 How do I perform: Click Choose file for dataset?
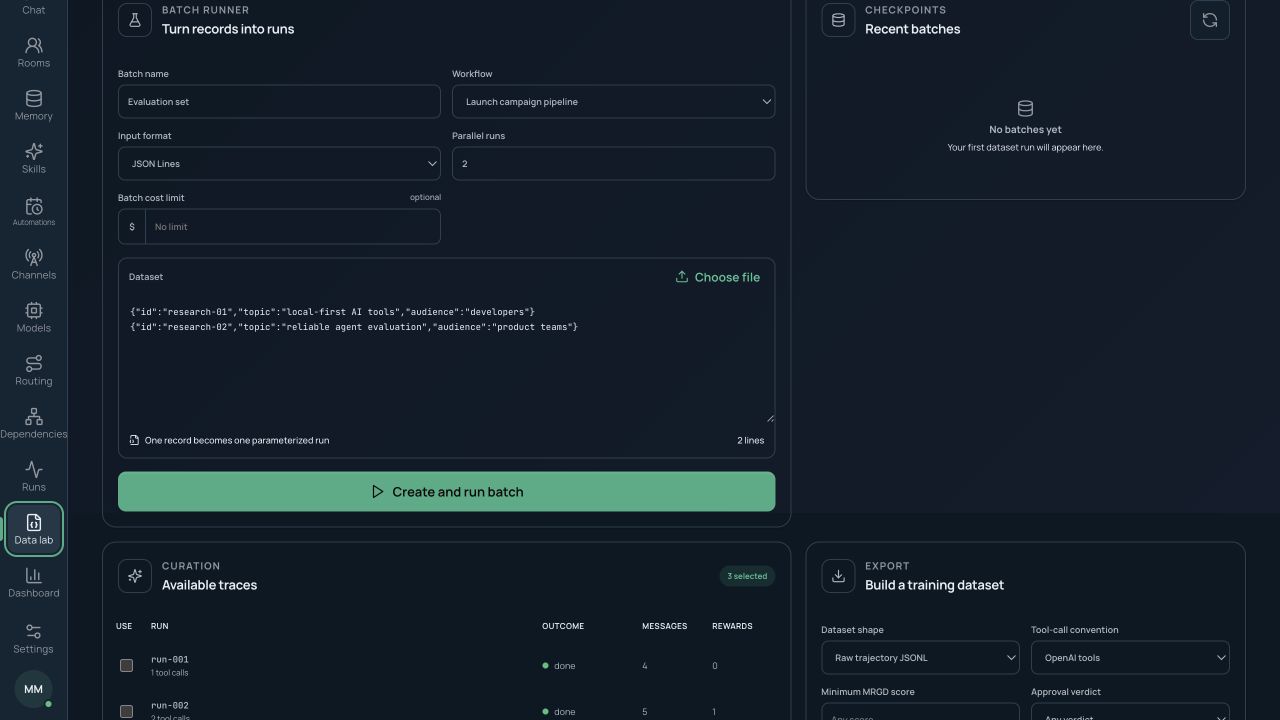coord(718,277)
